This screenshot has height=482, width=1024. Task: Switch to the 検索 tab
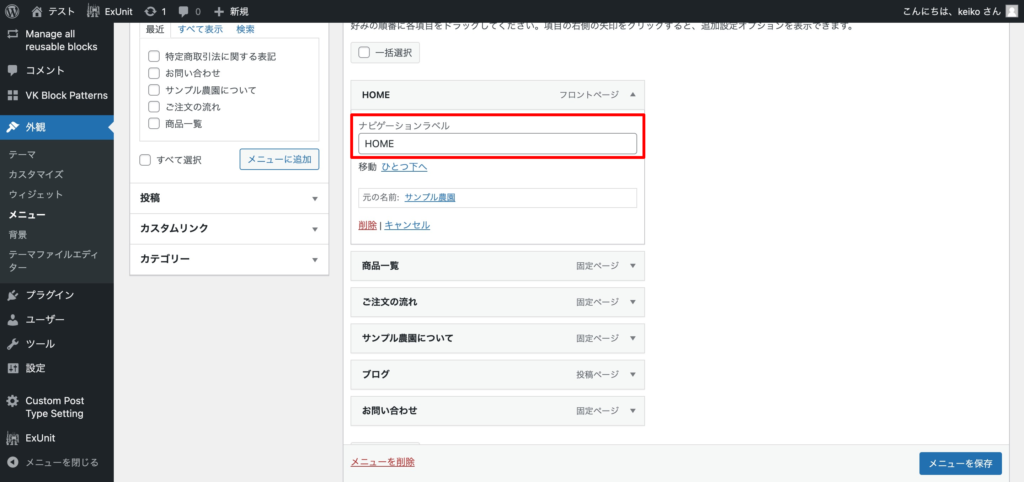coord(246,29)
